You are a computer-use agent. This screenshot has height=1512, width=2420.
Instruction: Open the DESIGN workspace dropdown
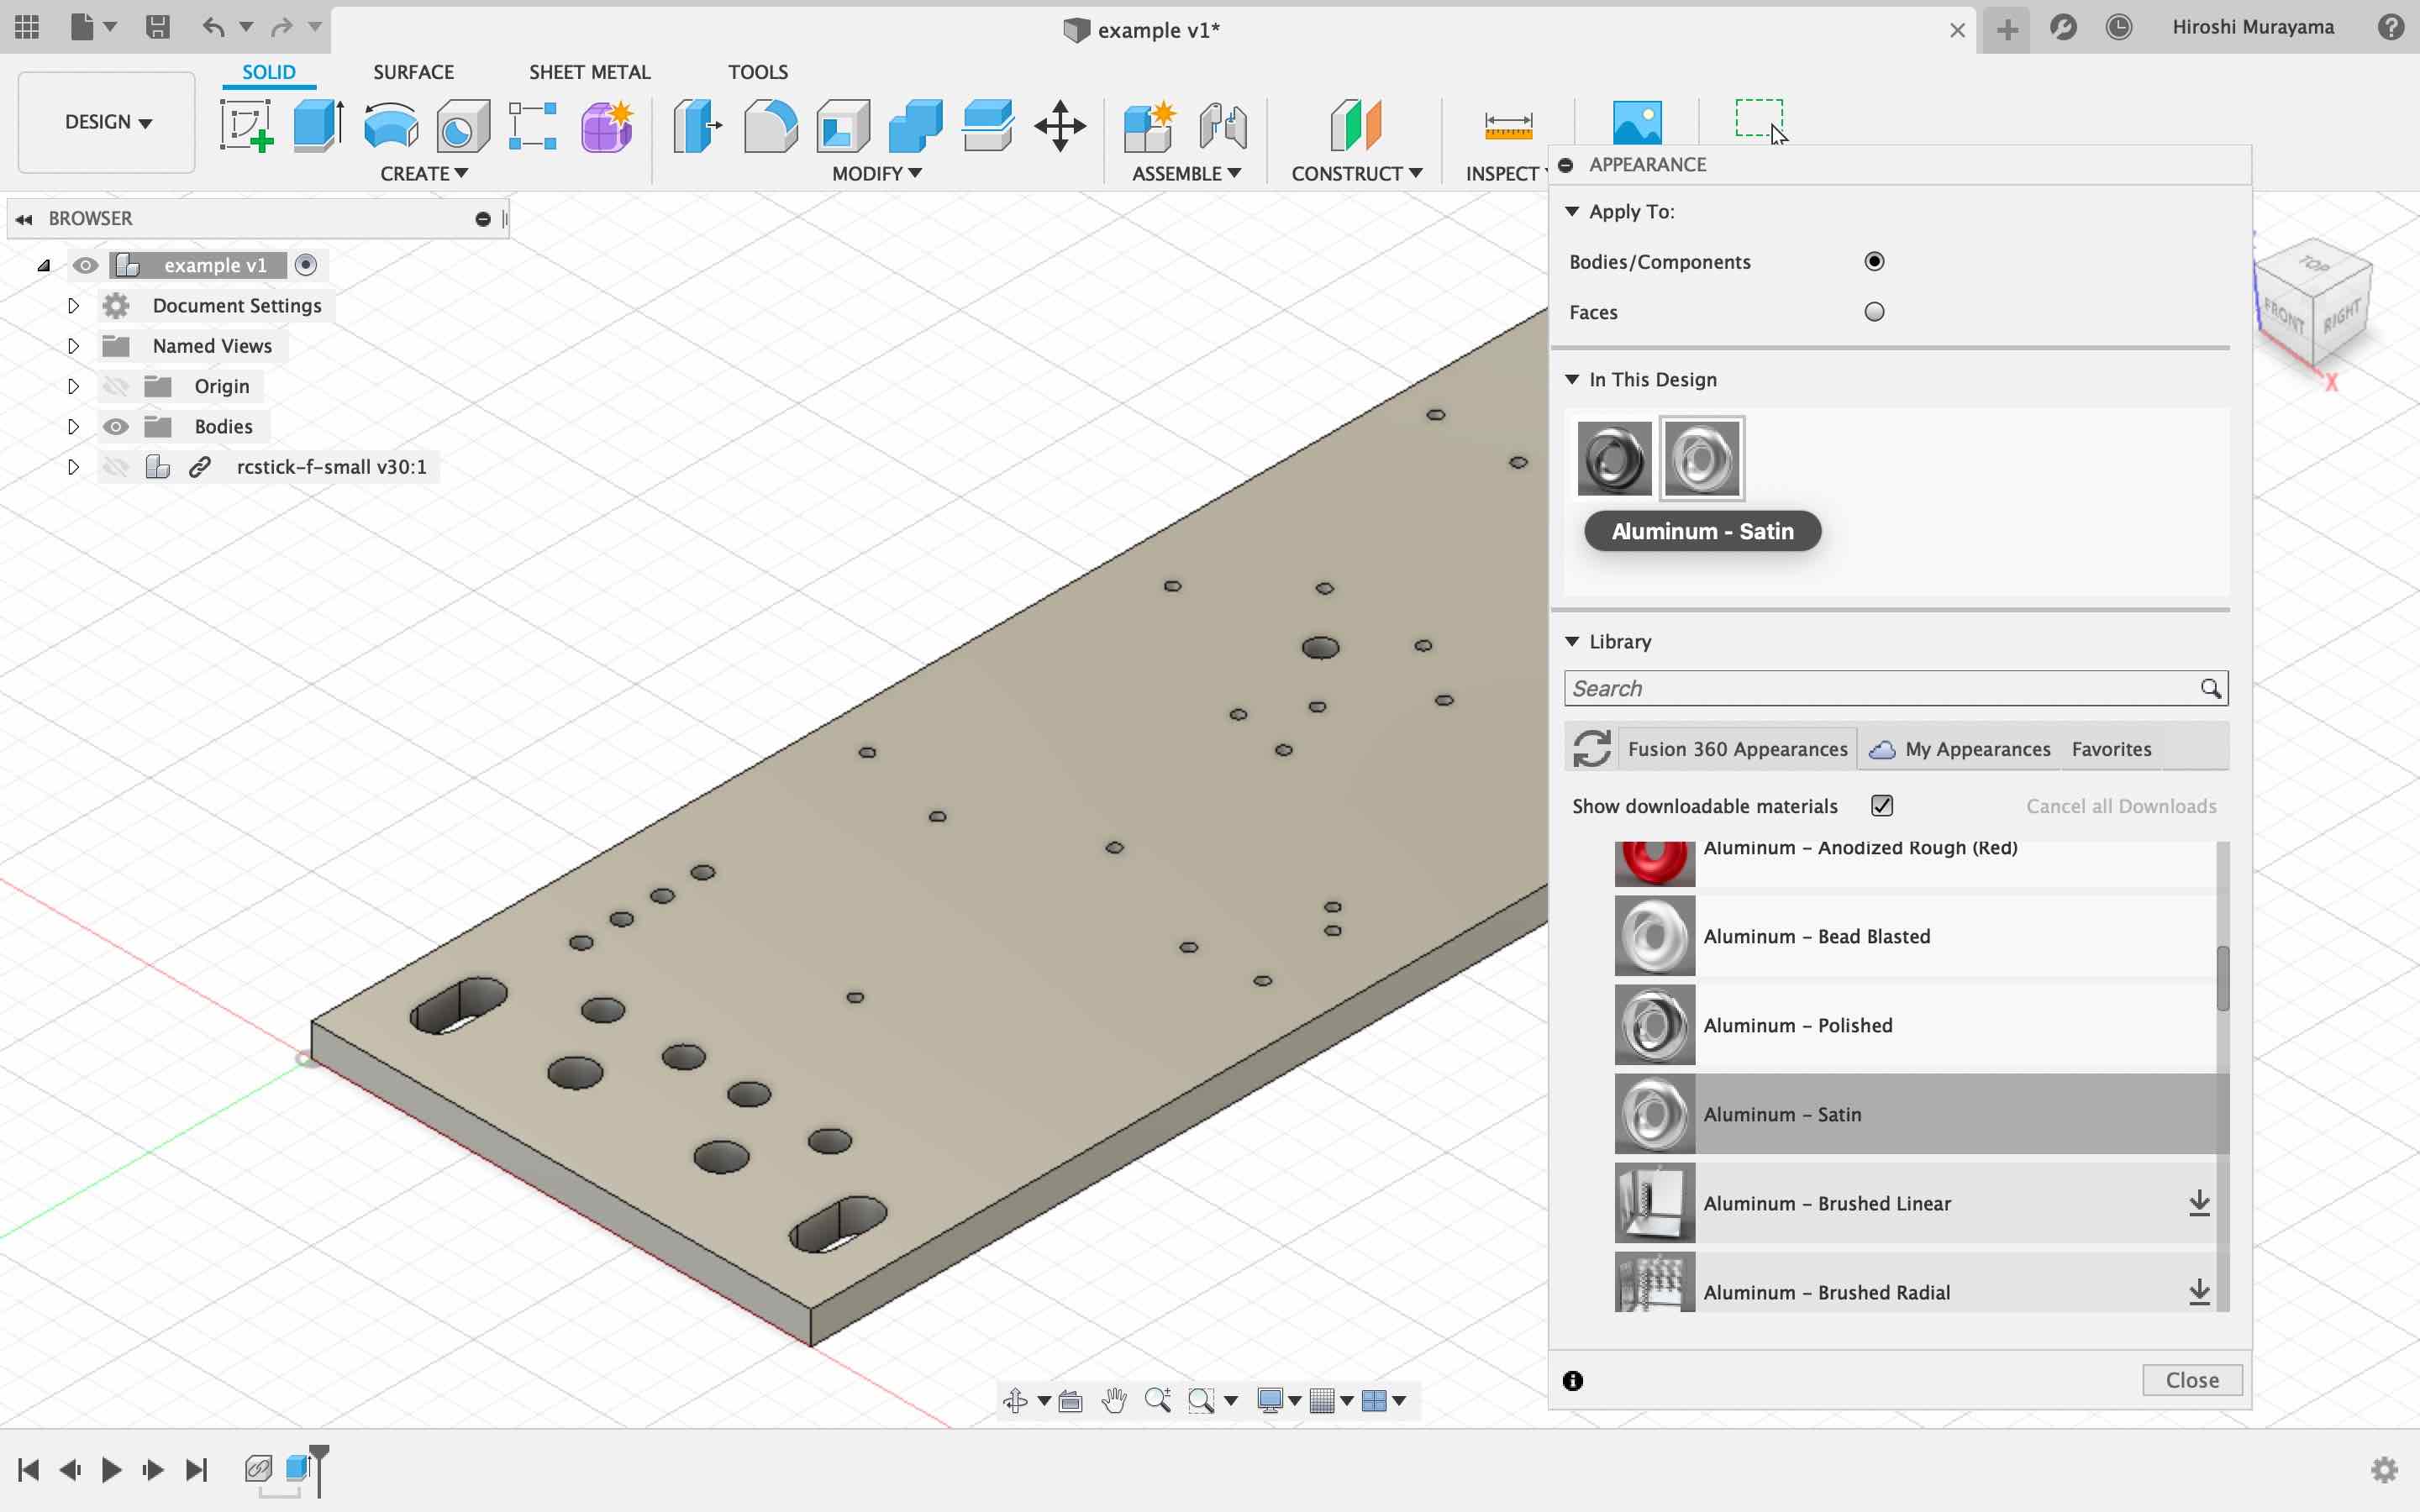(x=107, y=122)
